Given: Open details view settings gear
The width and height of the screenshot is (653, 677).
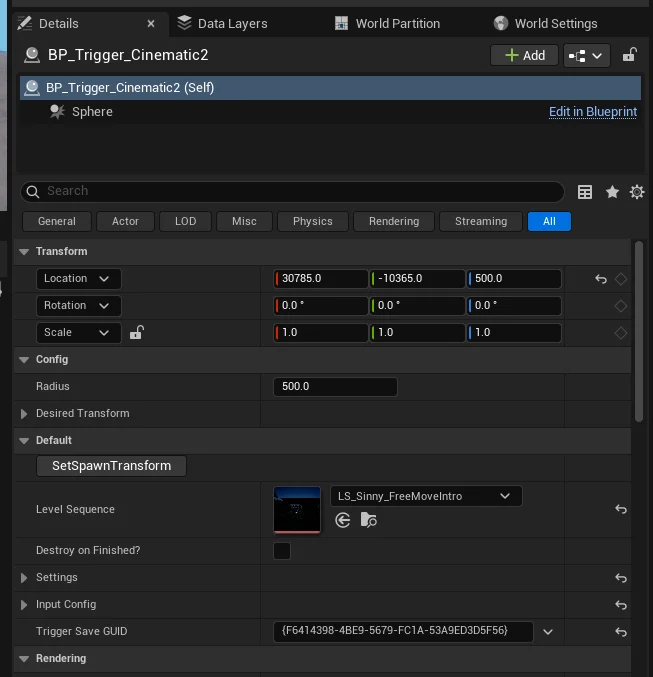Looking at the screenshot, I should point(637,192).
